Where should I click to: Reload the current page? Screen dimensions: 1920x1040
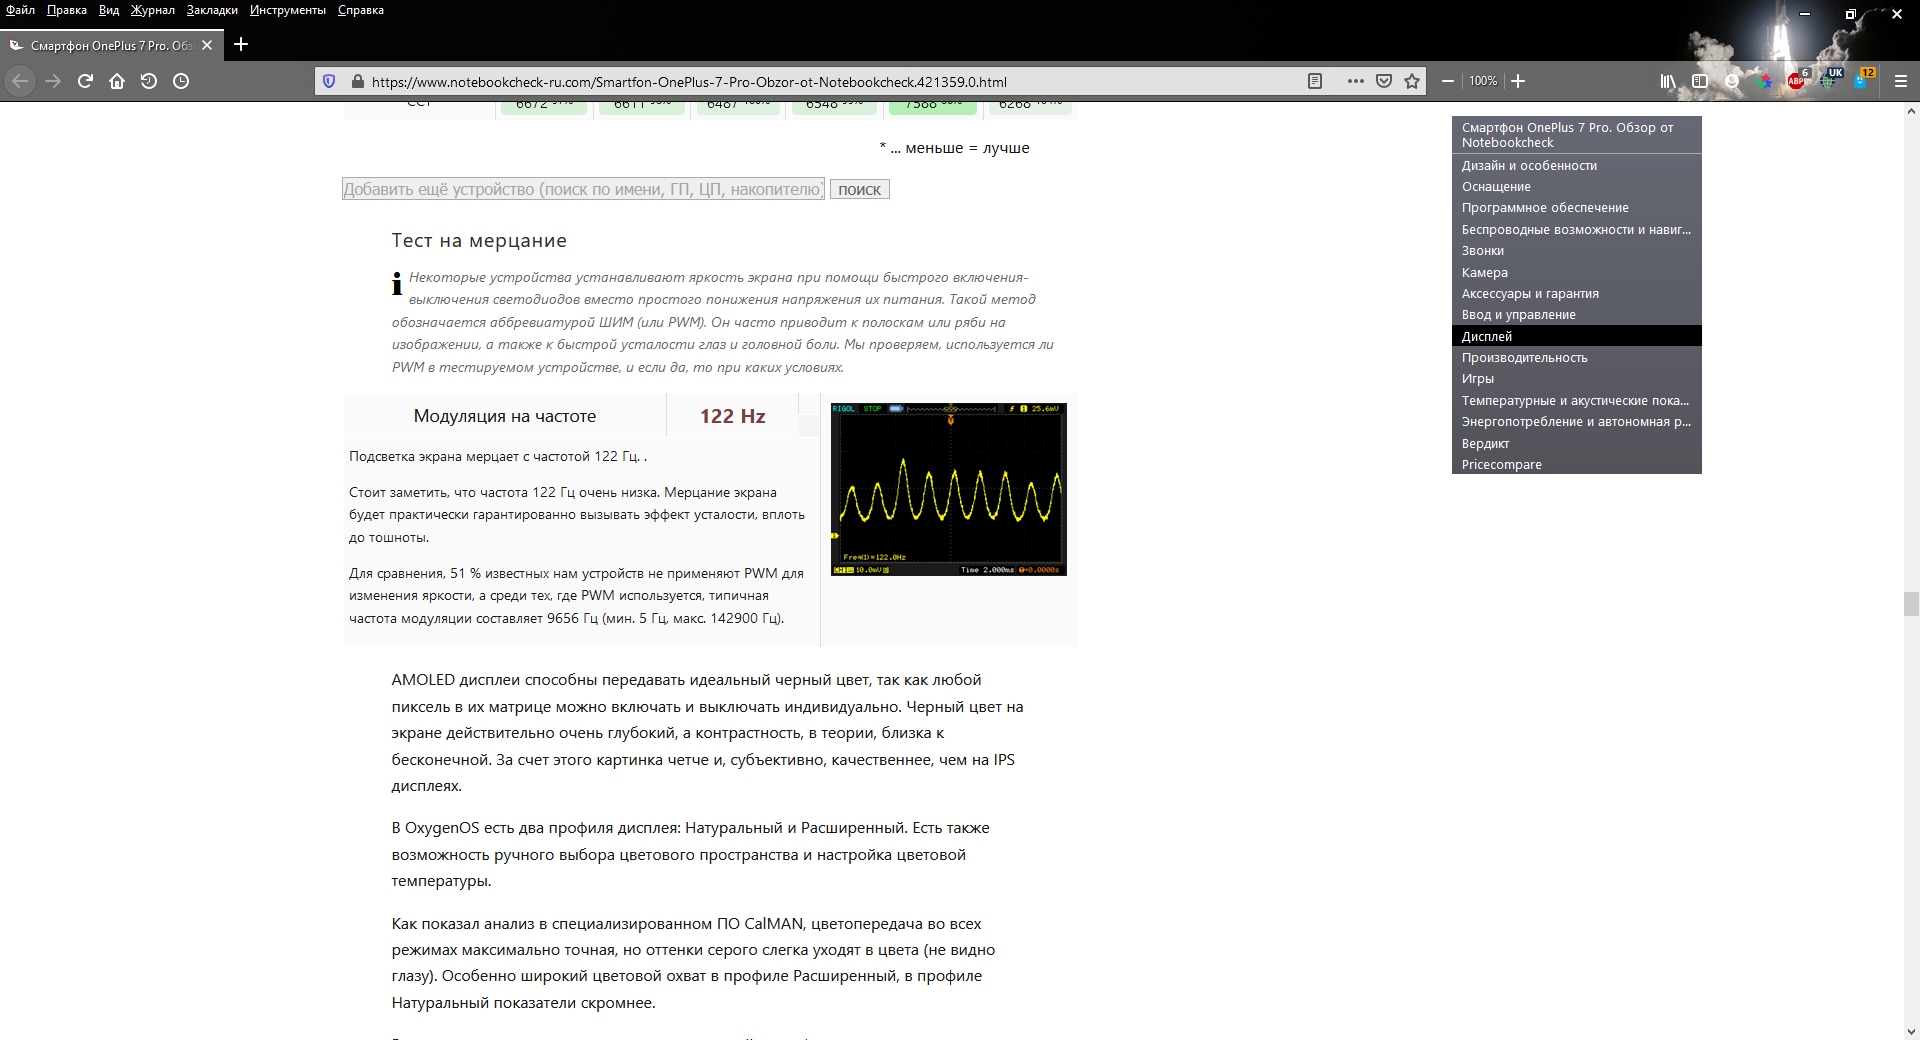pyautogui.click(x=85, y=81)
